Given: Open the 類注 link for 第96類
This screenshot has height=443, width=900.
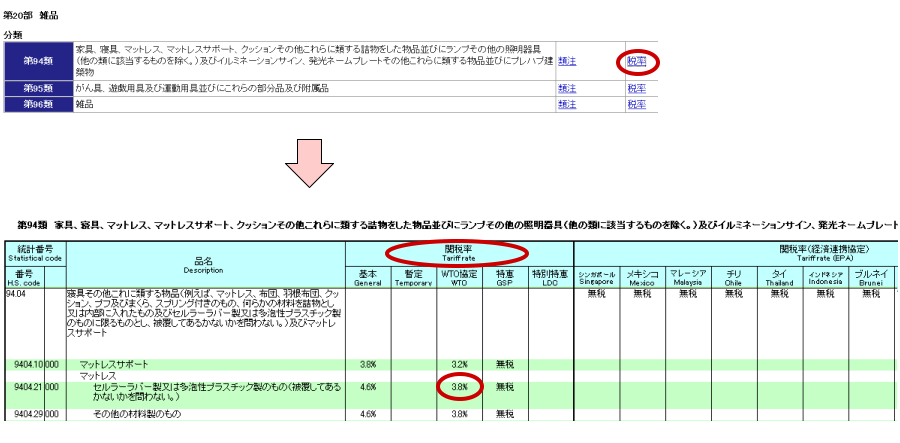Looking at the screenshot, I should click(567, 104).
